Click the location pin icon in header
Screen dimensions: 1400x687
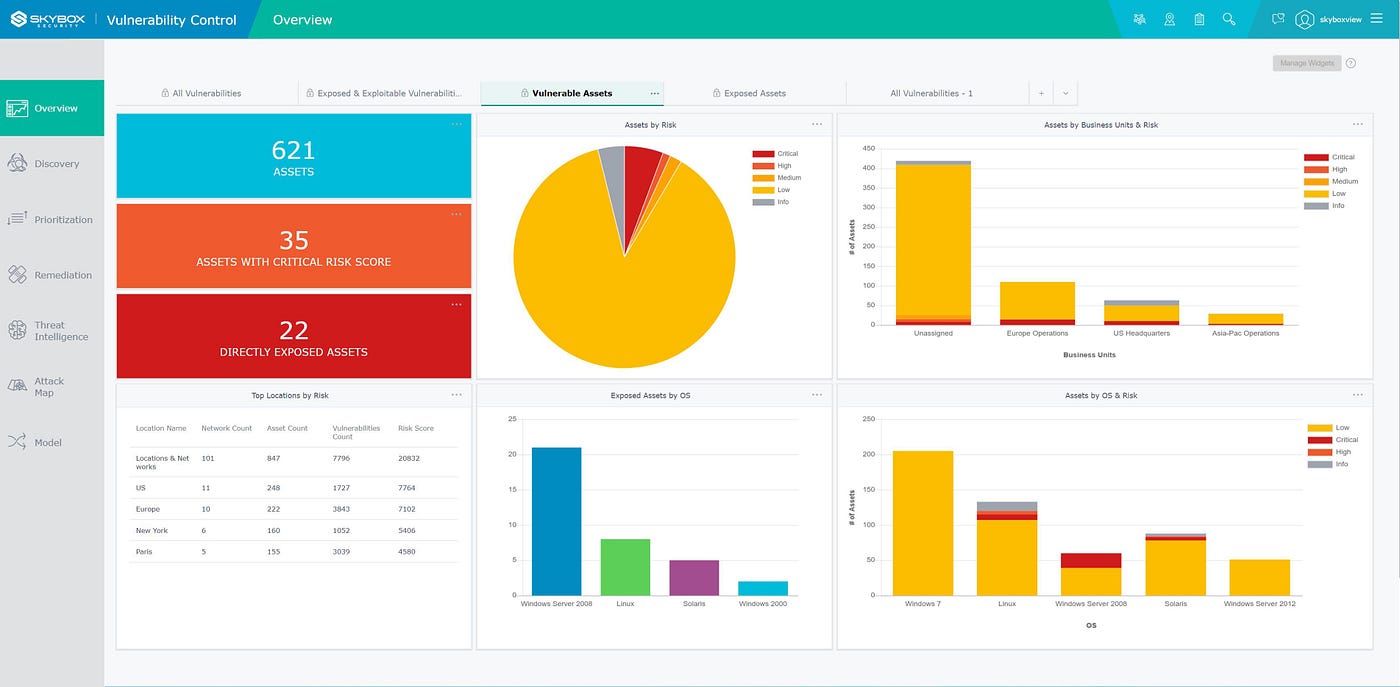(x=1169, y=19)
